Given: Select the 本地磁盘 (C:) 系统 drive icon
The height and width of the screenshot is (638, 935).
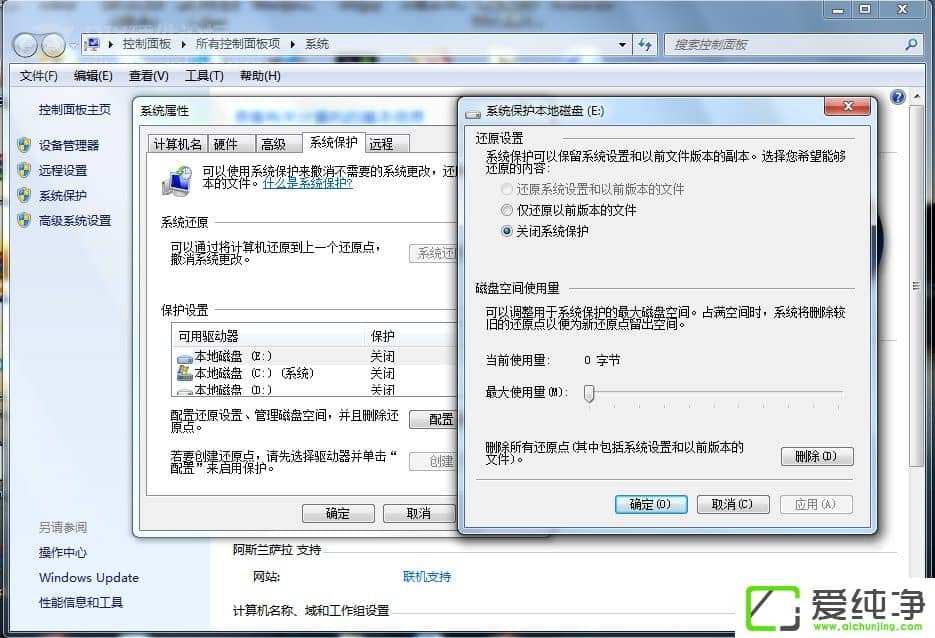Looking at the screenshot, I should [186, 372].
